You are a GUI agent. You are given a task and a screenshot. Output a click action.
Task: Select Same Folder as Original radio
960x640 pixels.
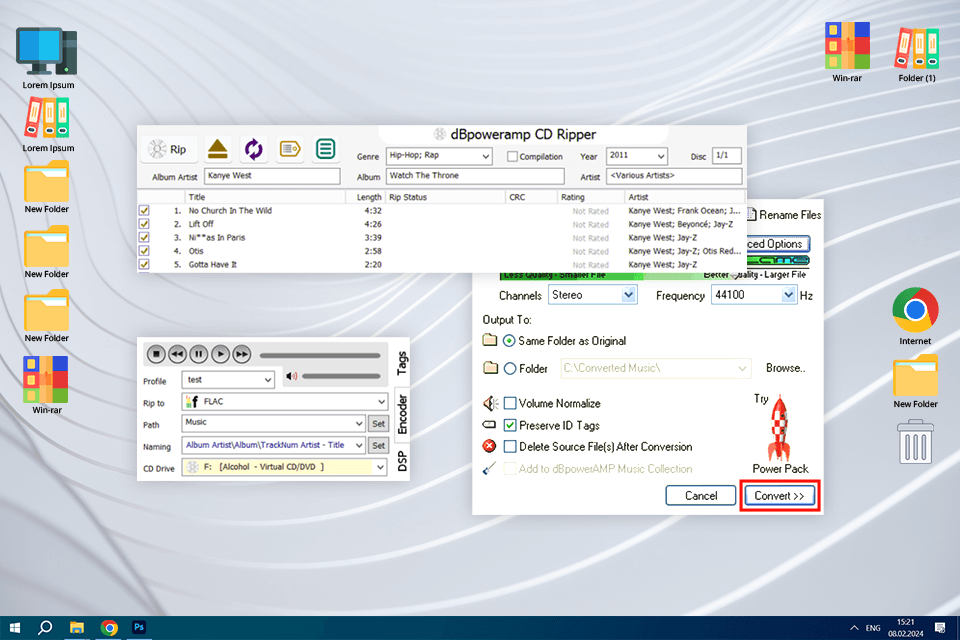tap(509, 341)
